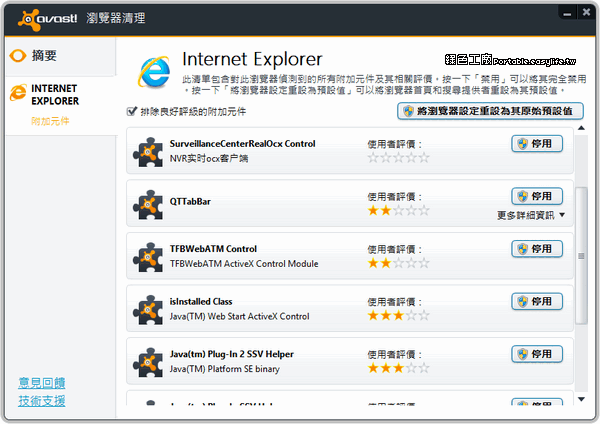Select the QTTabBar name text
The height and width of the screenshot is (424, 600).
pos(190,201)
